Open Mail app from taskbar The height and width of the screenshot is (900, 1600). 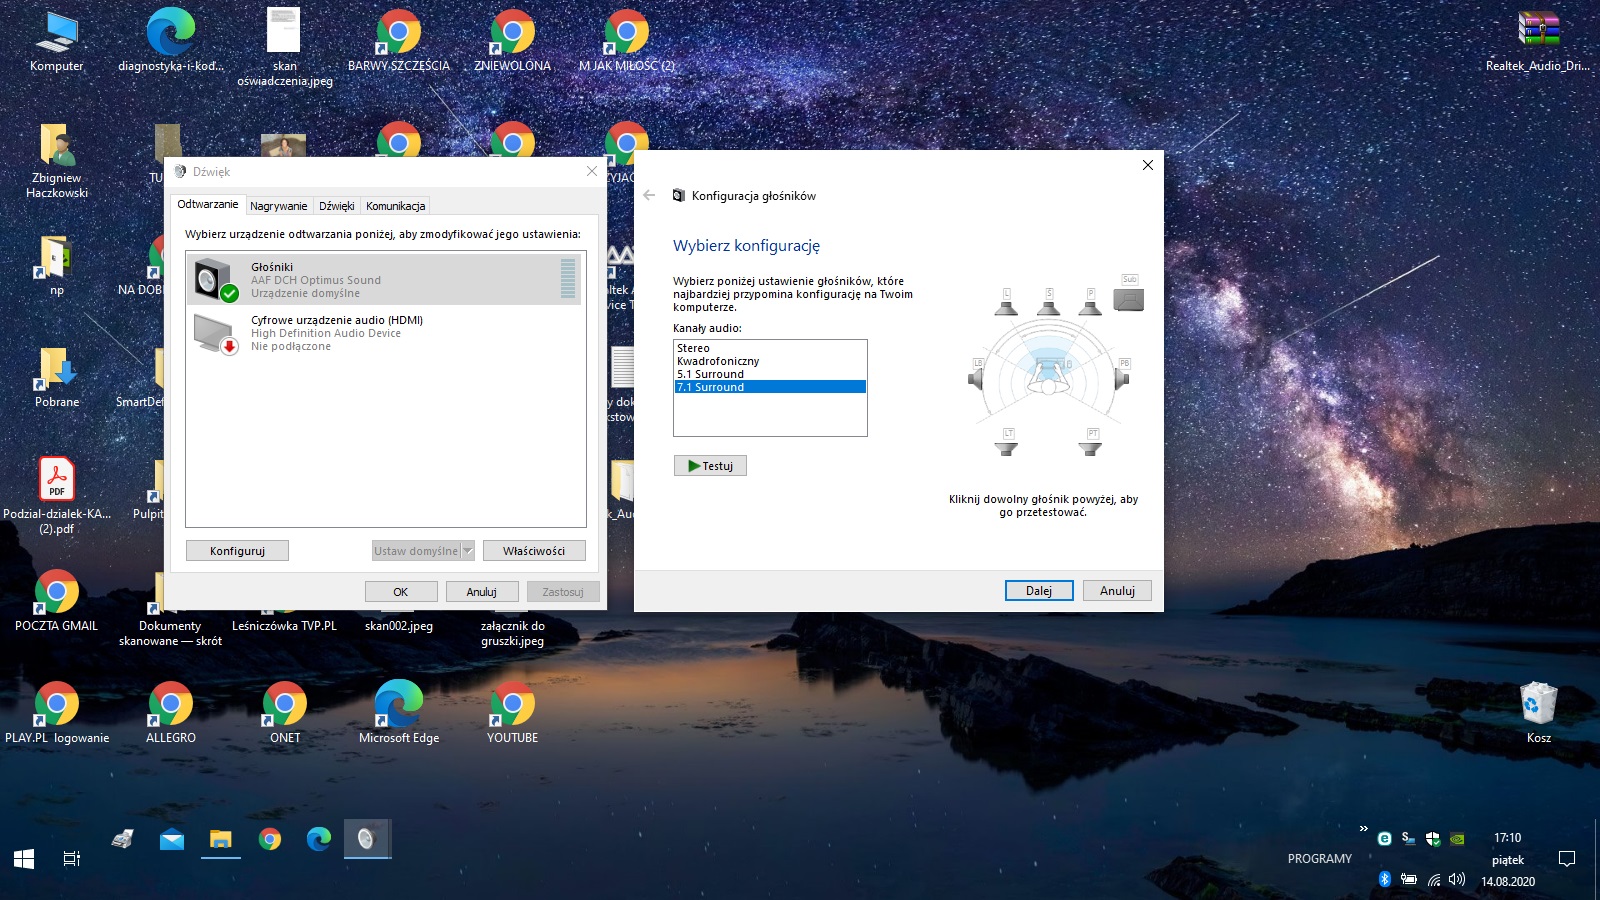172,839
